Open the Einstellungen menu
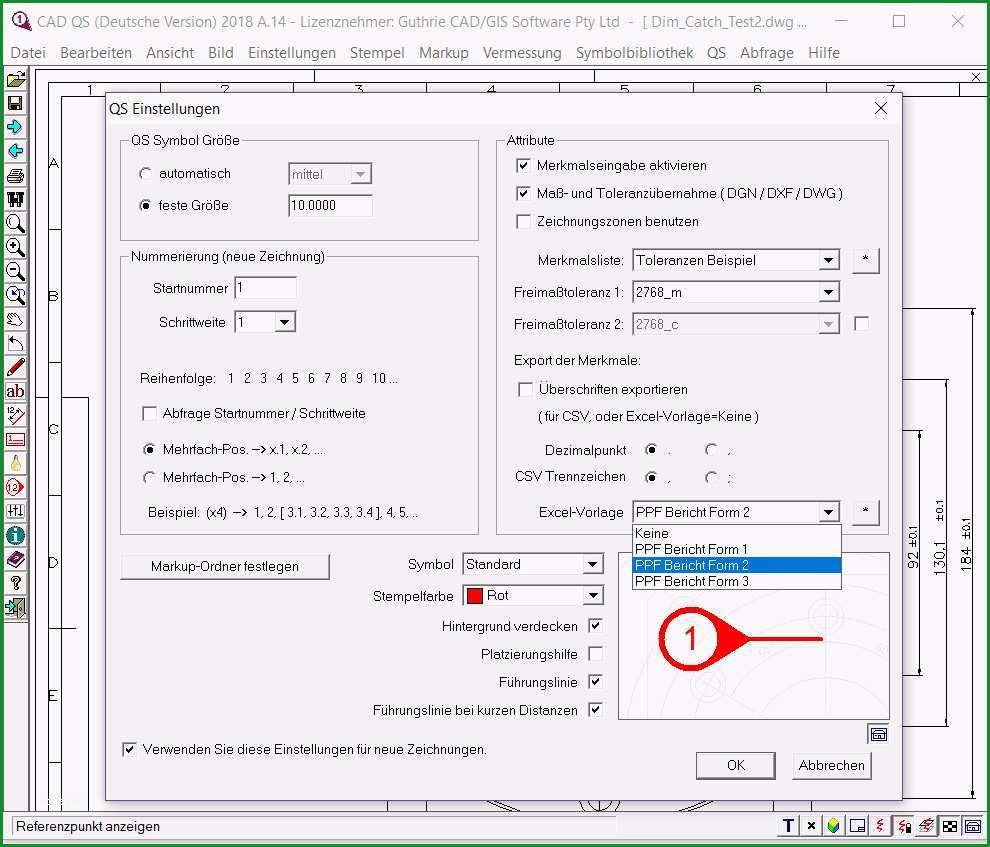 point(292,53)
